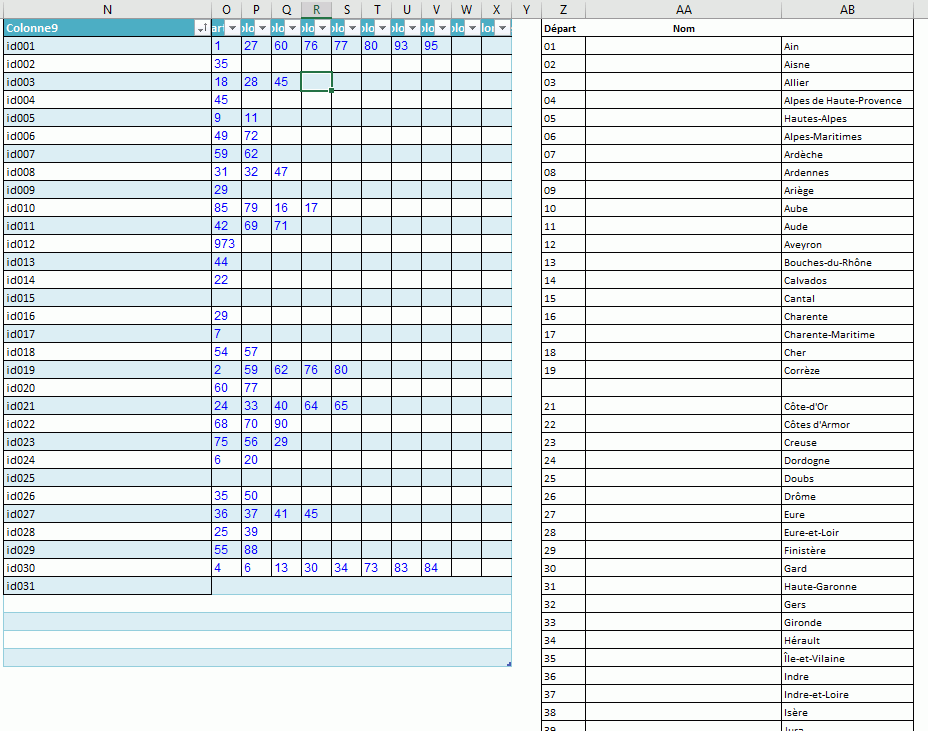Open the filter dropdown in column R's table header
Screen dimensions: 928x731
(x=323, y=28)
